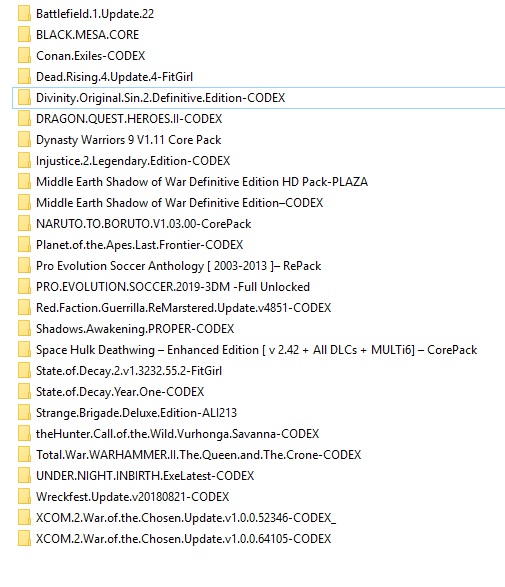Select XCOM.2 Update v1.0.0.64105-CODEX folder

[x=183, y=539]
